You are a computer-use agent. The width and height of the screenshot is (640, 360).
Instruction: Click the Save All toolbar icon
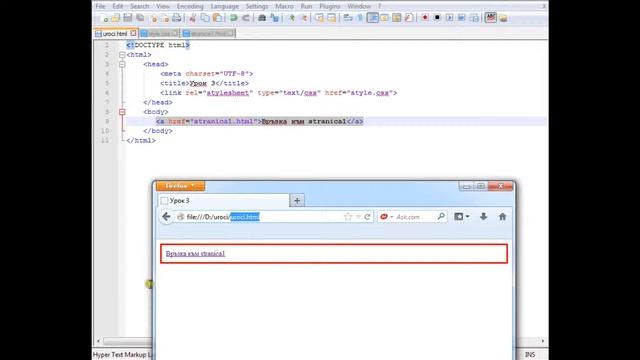click(140, 18)
